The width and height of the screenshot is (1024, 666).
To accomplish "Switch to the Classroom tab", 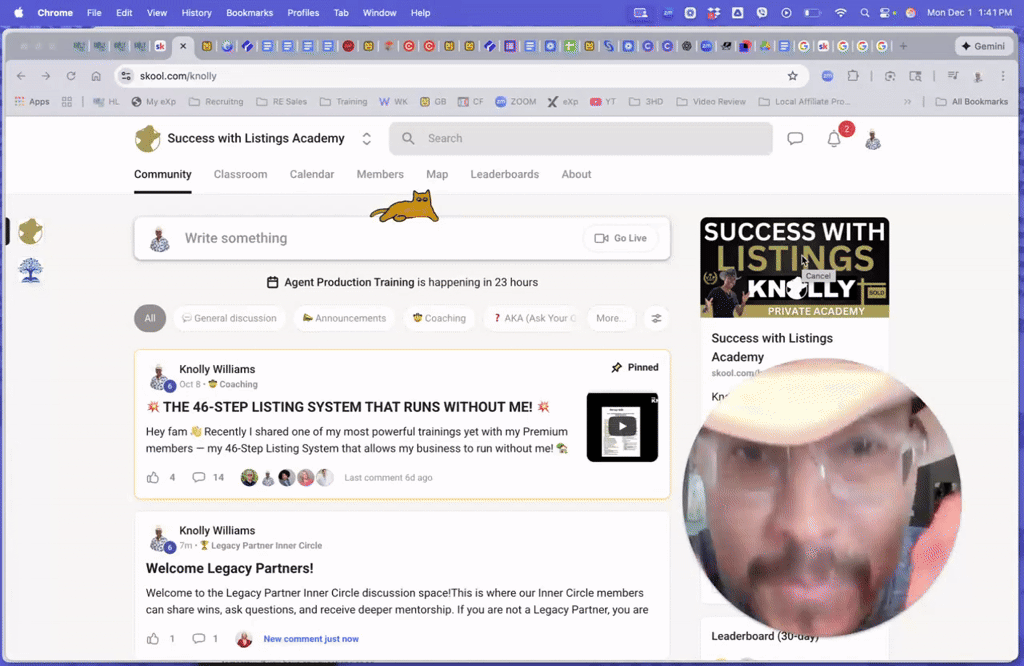I will [x=240, y=174].
